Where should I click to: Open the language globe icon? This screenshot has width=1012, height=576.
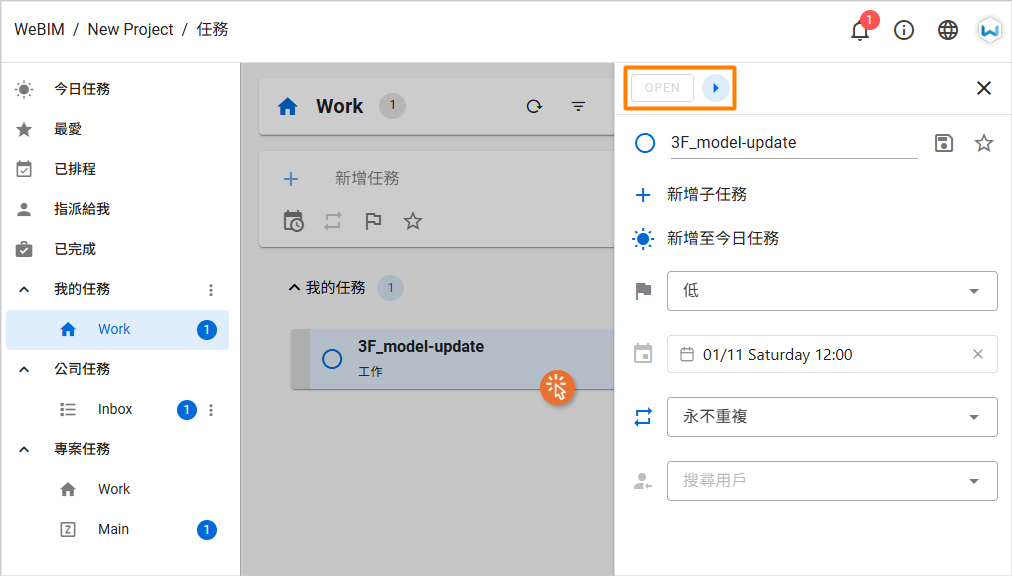click(947, 30)
